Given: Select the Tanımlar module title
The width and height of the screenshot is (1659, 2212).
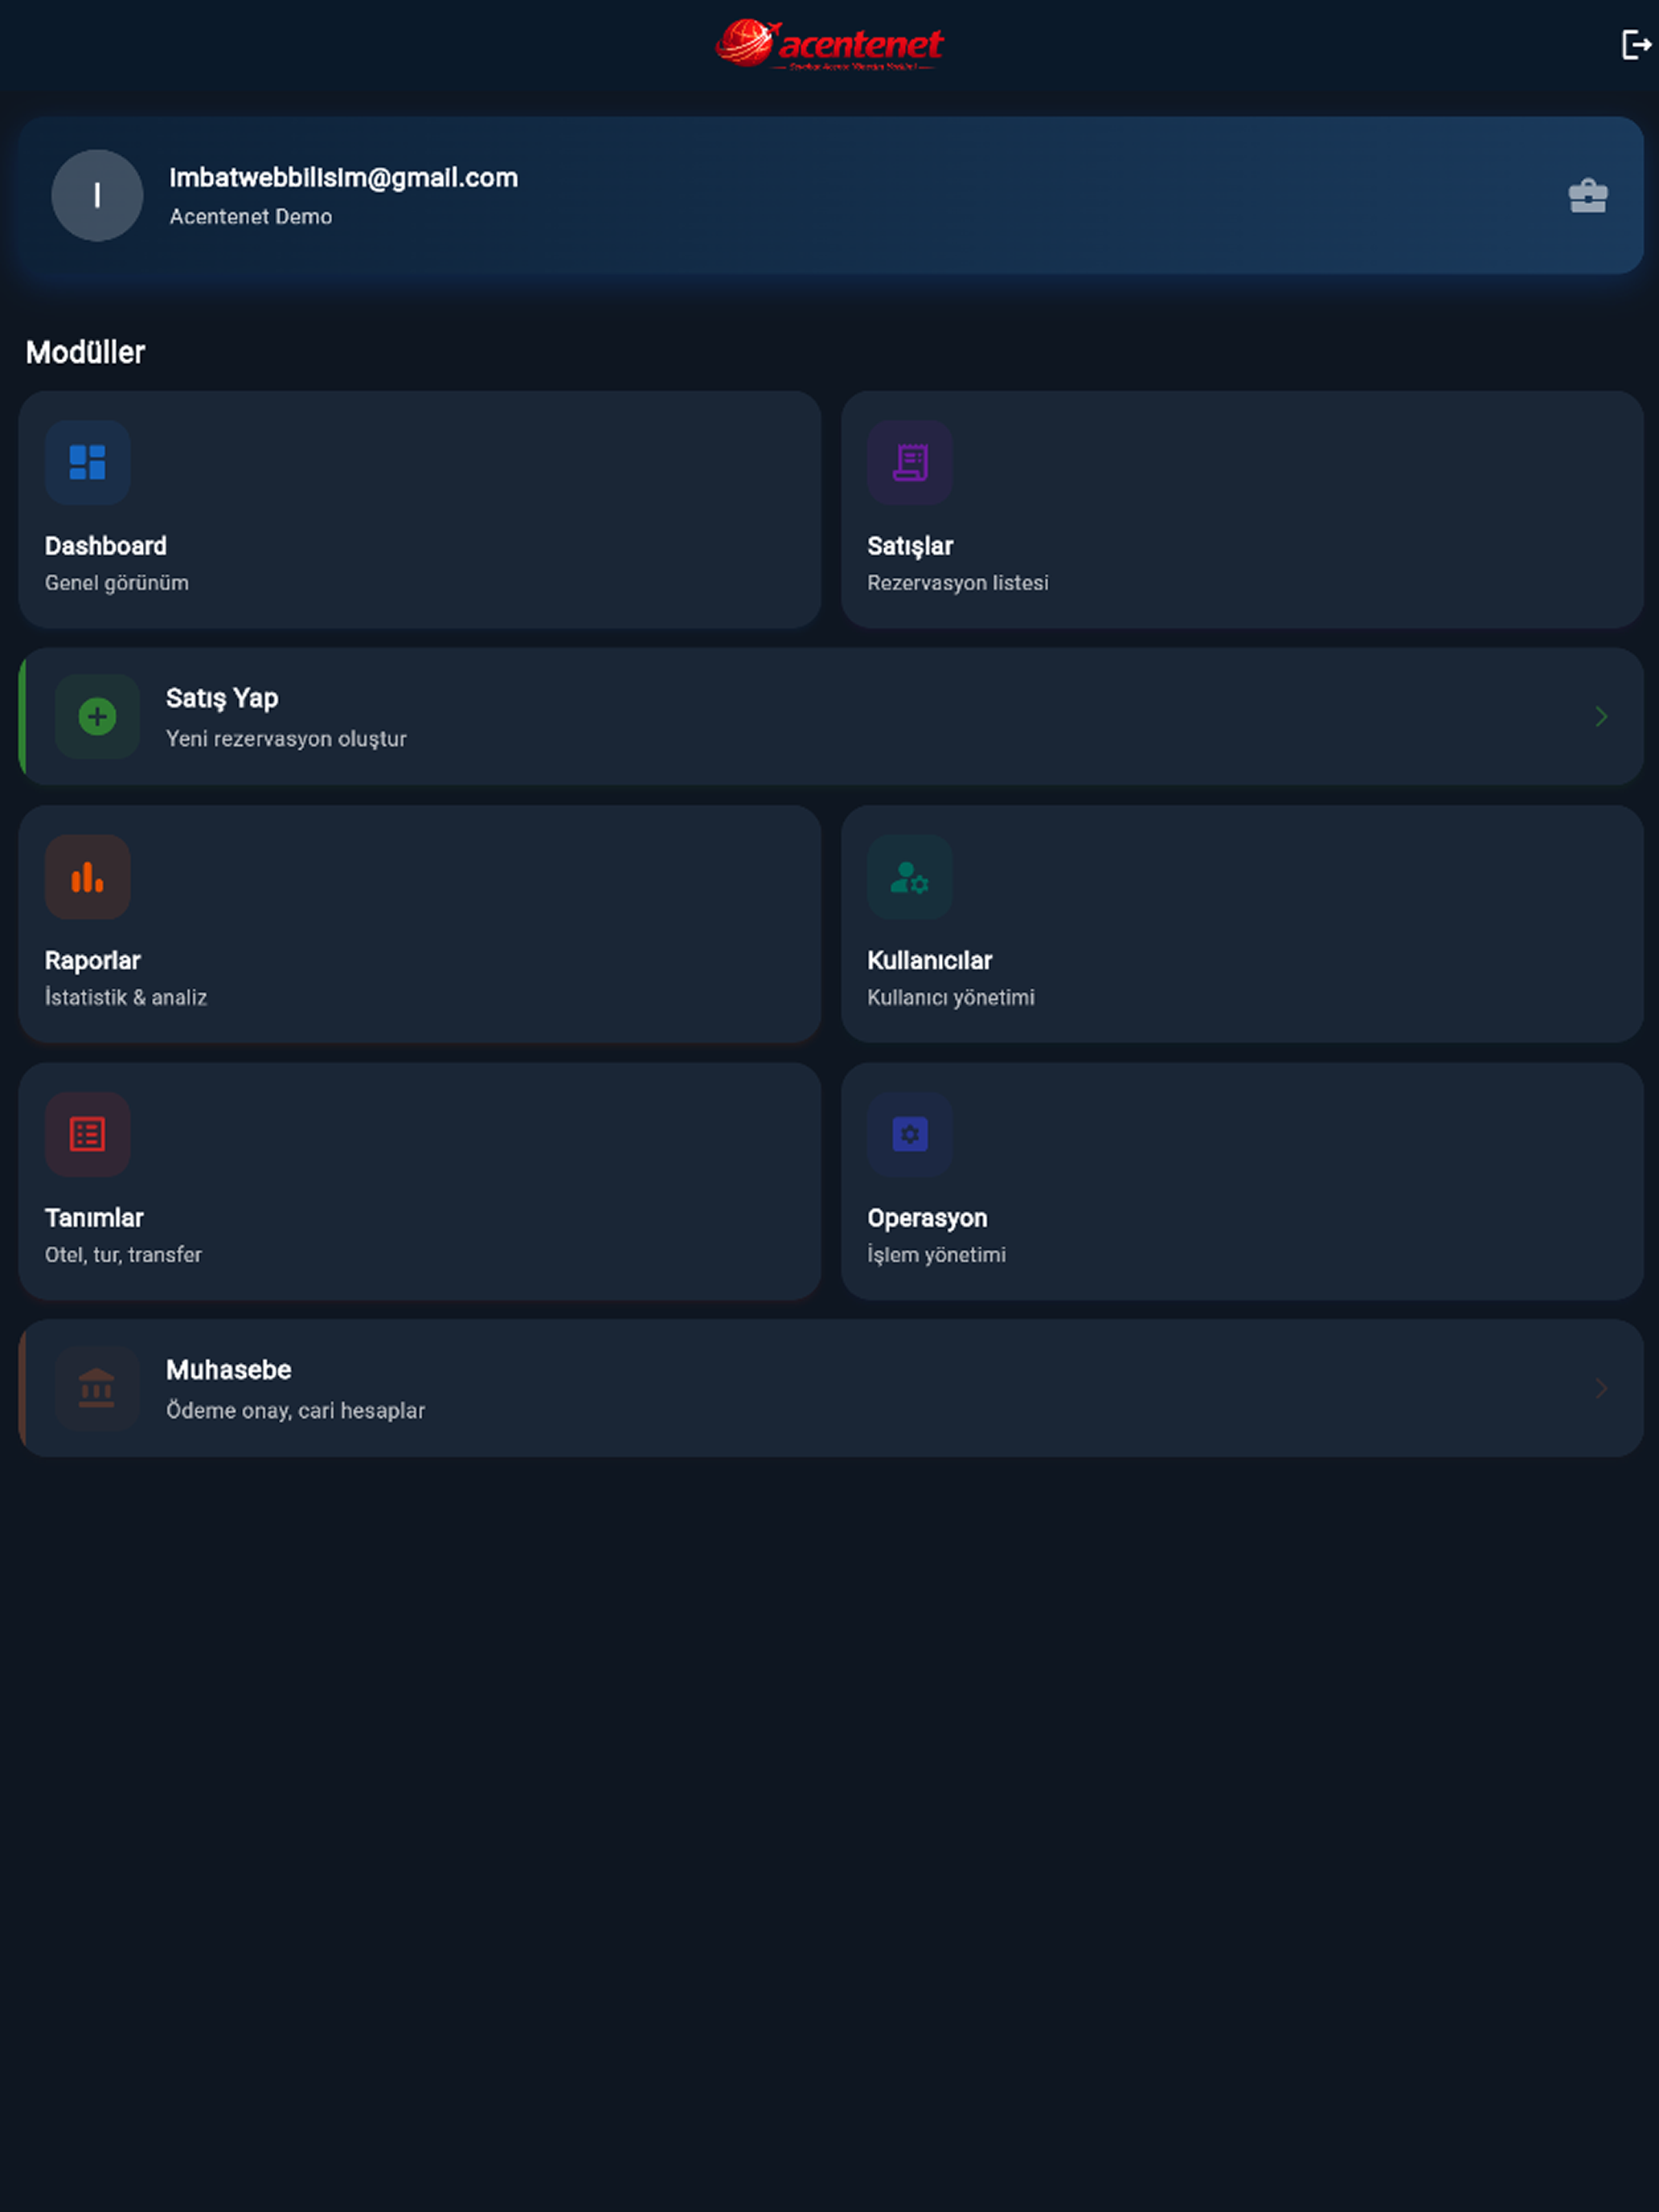Looking at the screenshot, I should coord(94,1218).
